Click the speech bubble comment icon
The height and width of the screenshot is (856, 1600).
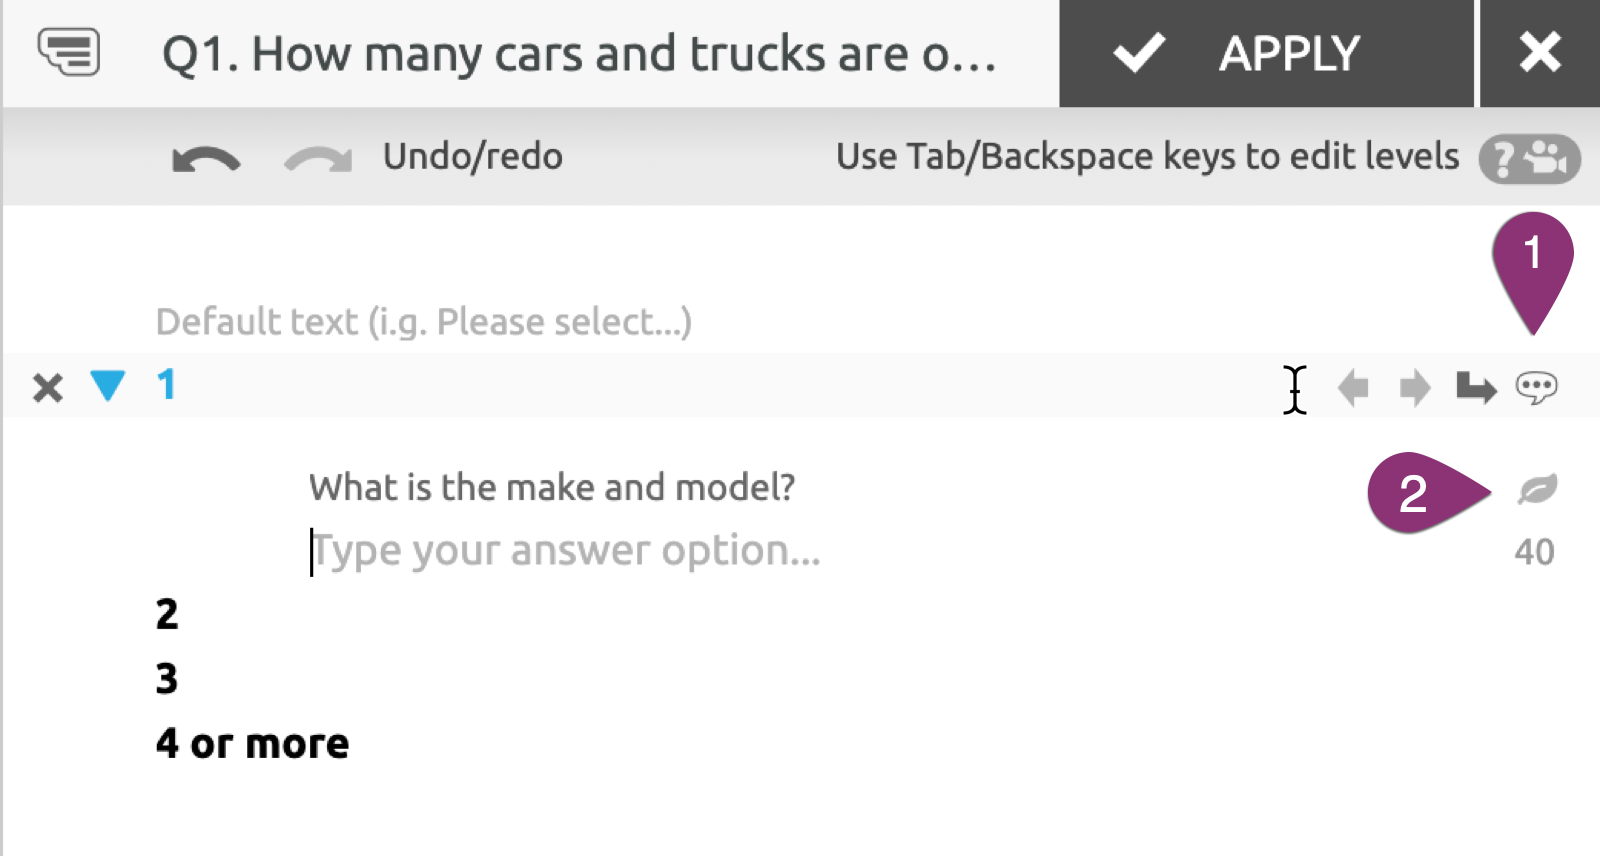point(1537,387)
